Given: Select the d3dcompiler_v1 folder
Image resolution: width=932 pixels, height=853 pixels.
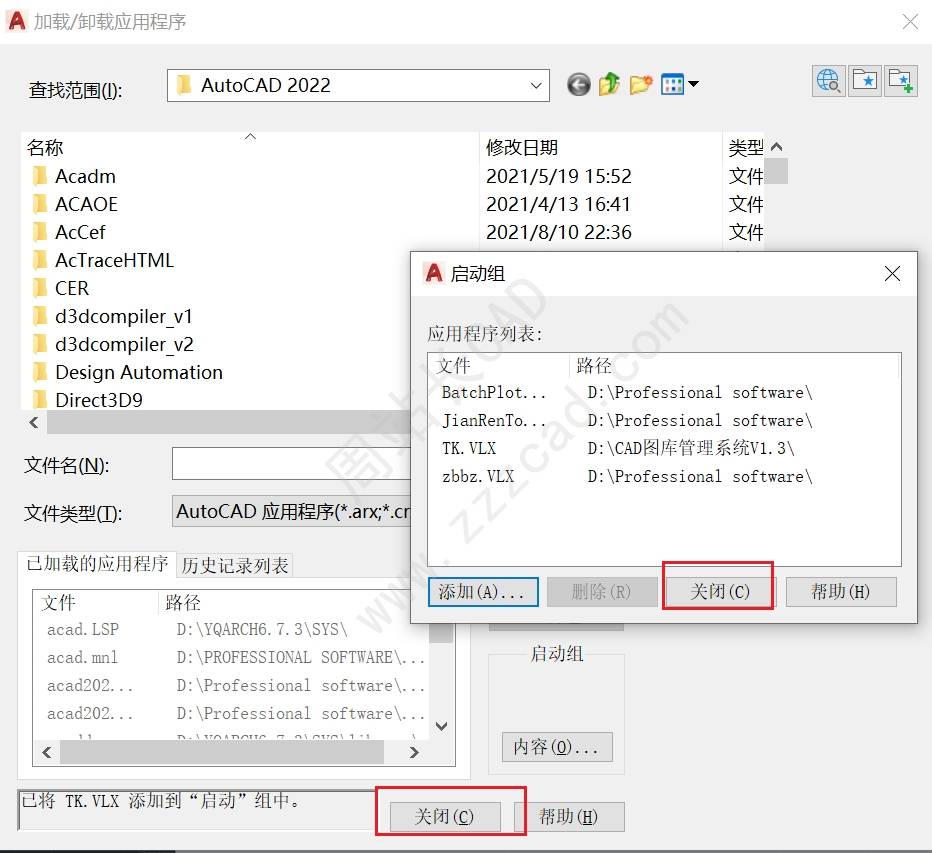Looking at the screenshot, I should [x=124, y=316].
